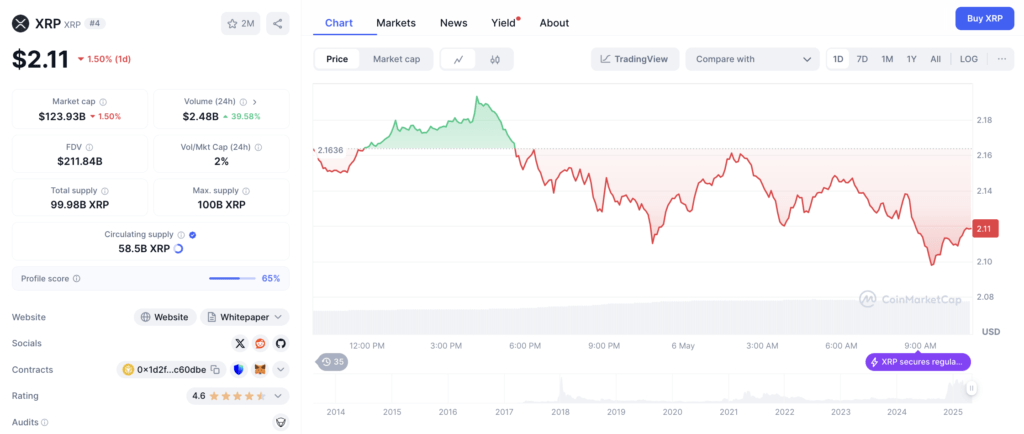The image size is (1024, 434).
Task: Switch to the Markets tab
Action: (396, 23)
